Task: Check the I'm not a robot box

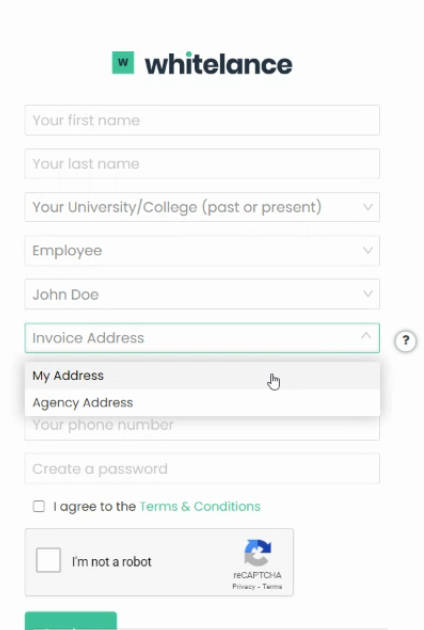Action: 48,560
